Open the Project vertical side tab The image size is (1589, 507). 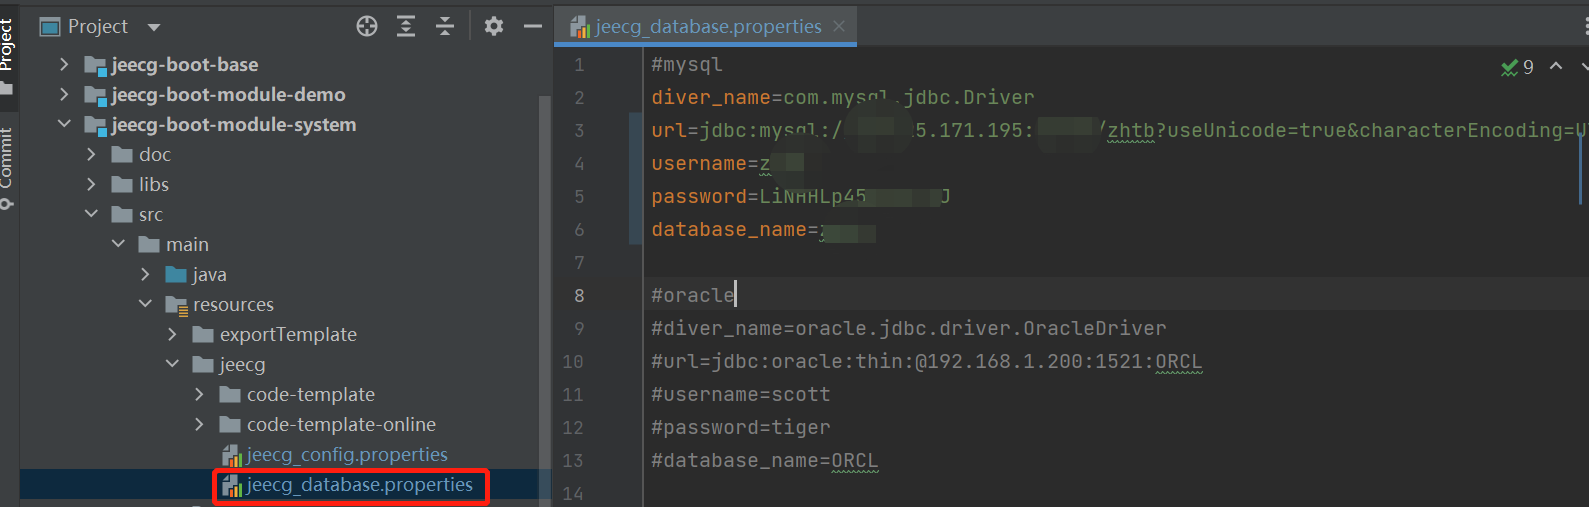click(x=7, y=46)
